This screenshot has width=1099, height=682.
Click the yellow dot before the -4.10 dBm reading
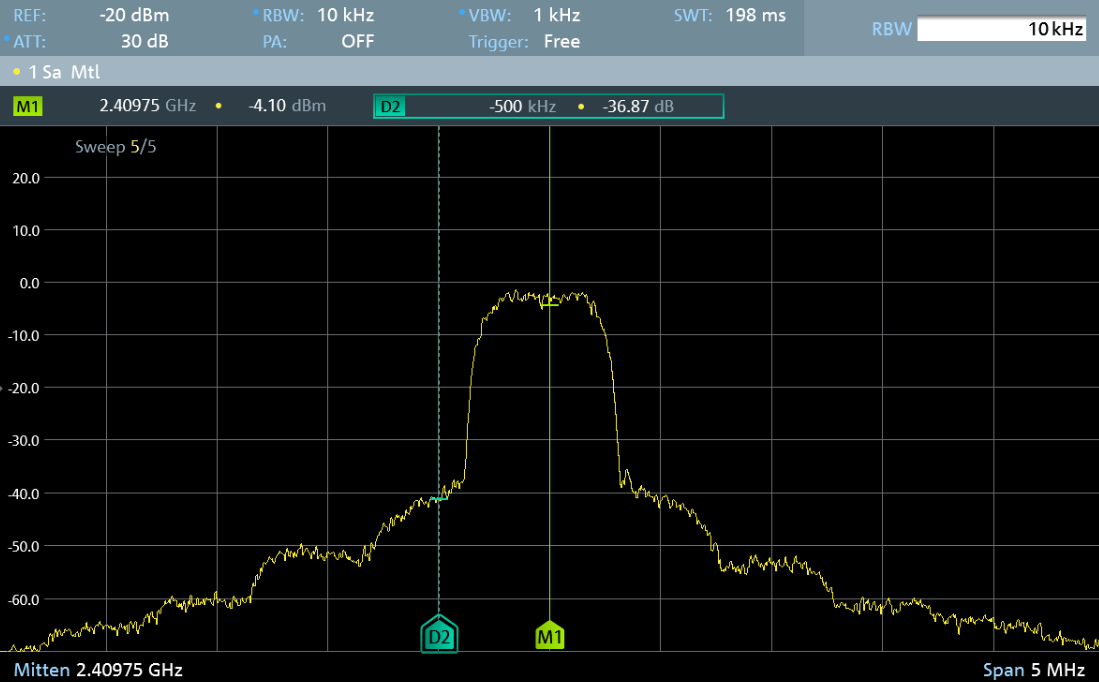218,106
